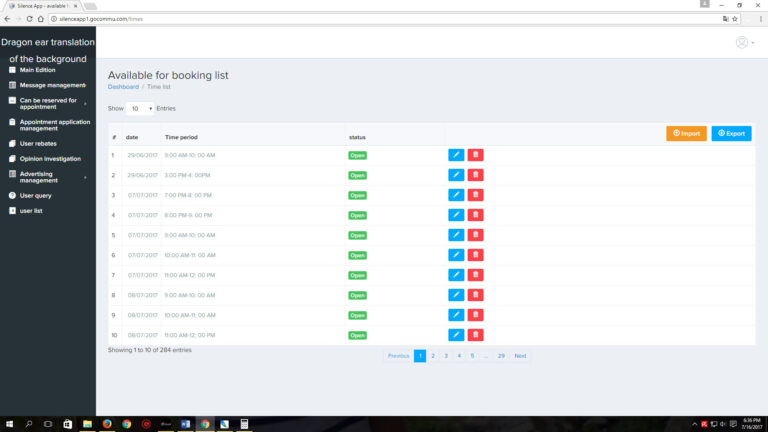This screenshot has height=432, width=768.
Task: Open Opinion investigation in the sidebar
Action: [x=50, y=158]
